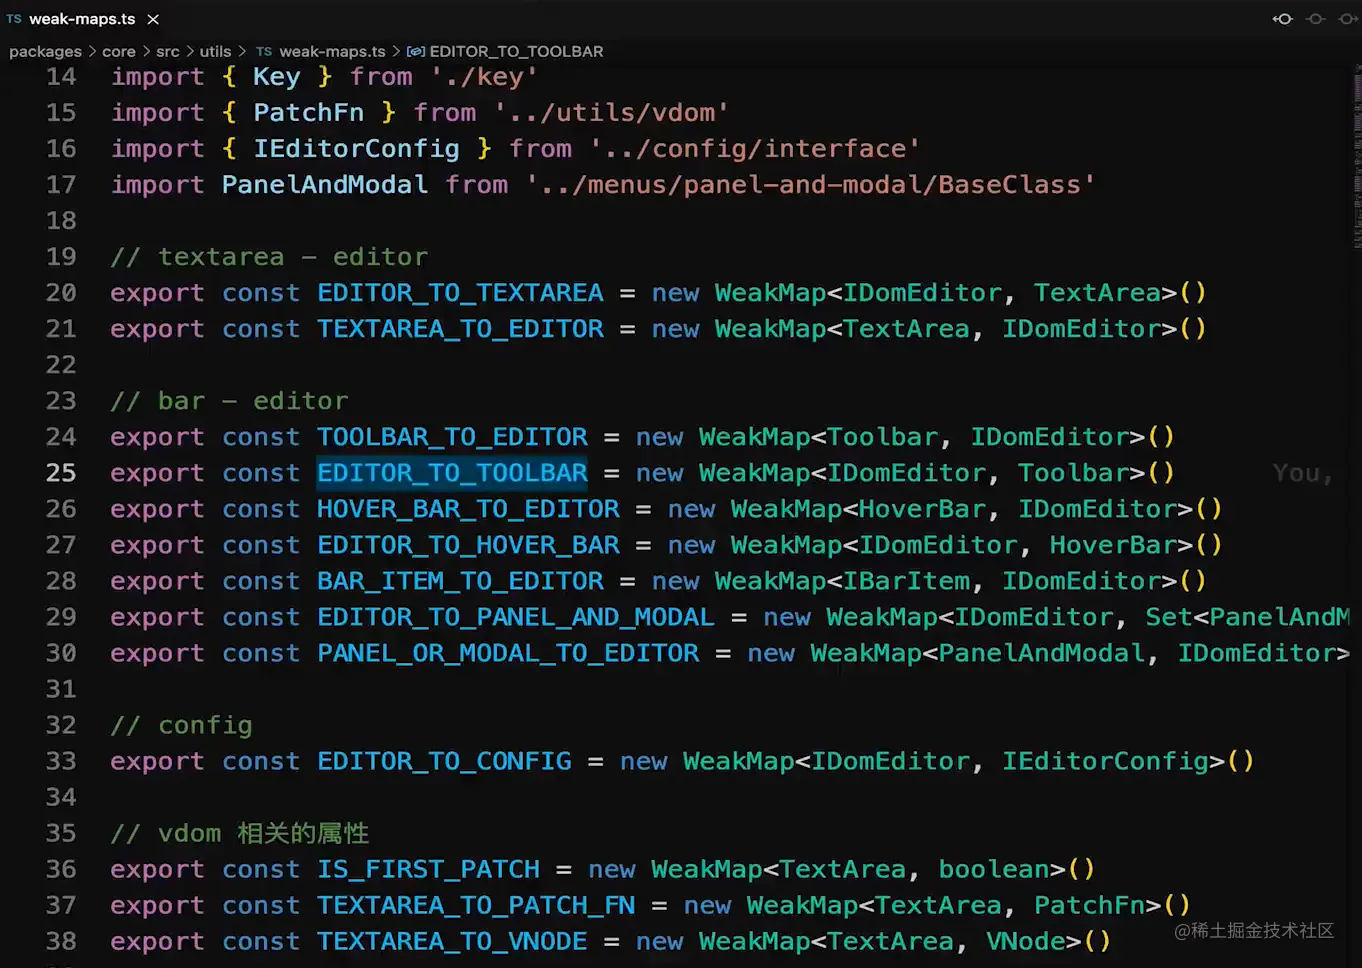The width and height of the screenshot is (1362, 968).
Task: Click the TOOLBAR_TO_EDITOR constant name
Action: pyautogui.click(x=453, y=437)
